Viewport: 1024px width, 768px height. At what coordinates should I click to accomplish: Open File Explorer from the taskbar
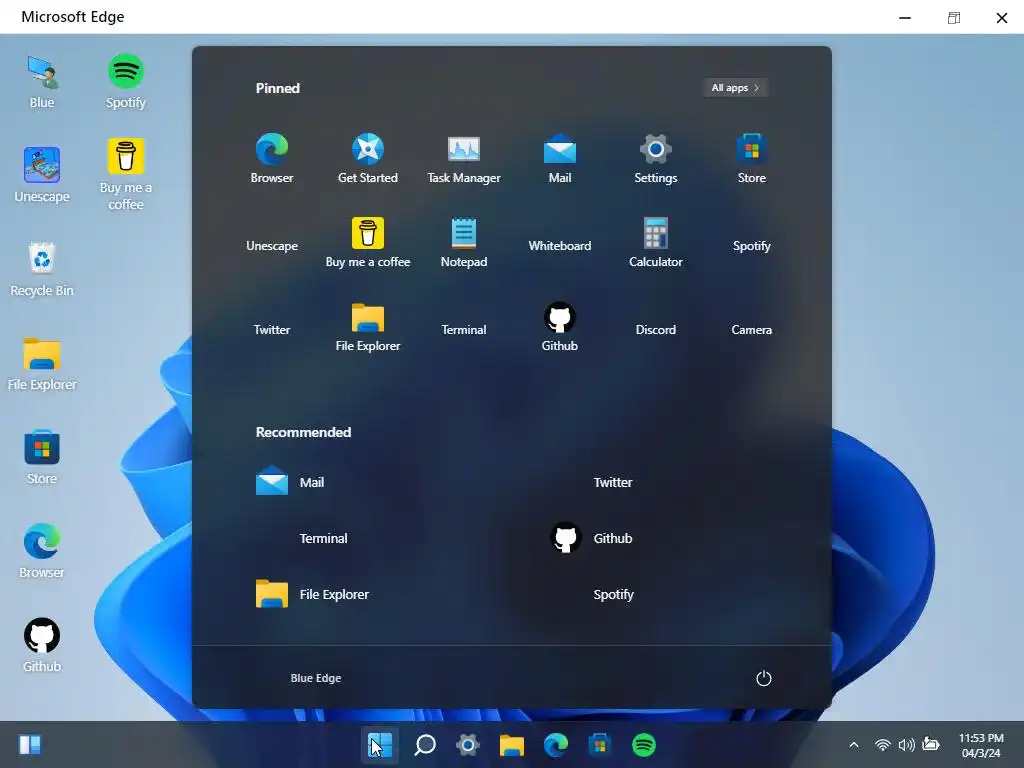point(512,744)
